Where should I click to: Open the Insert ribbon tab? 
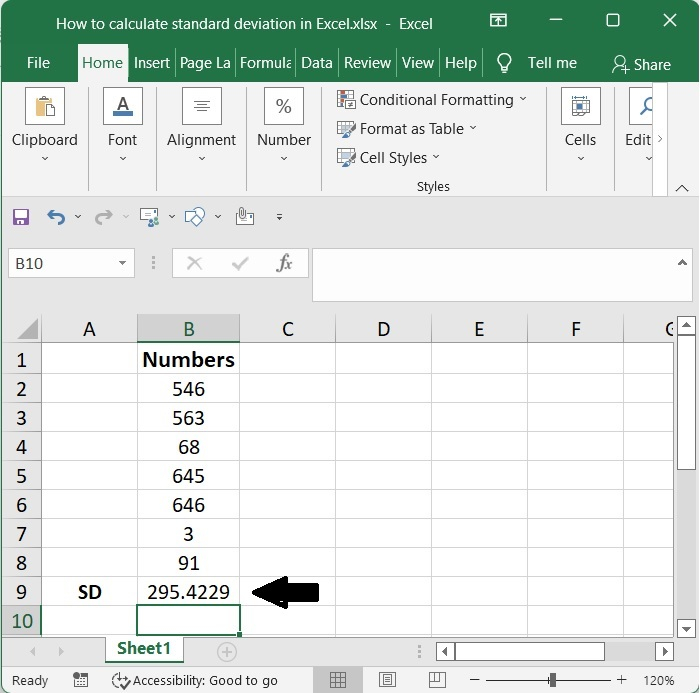point(152,63)
